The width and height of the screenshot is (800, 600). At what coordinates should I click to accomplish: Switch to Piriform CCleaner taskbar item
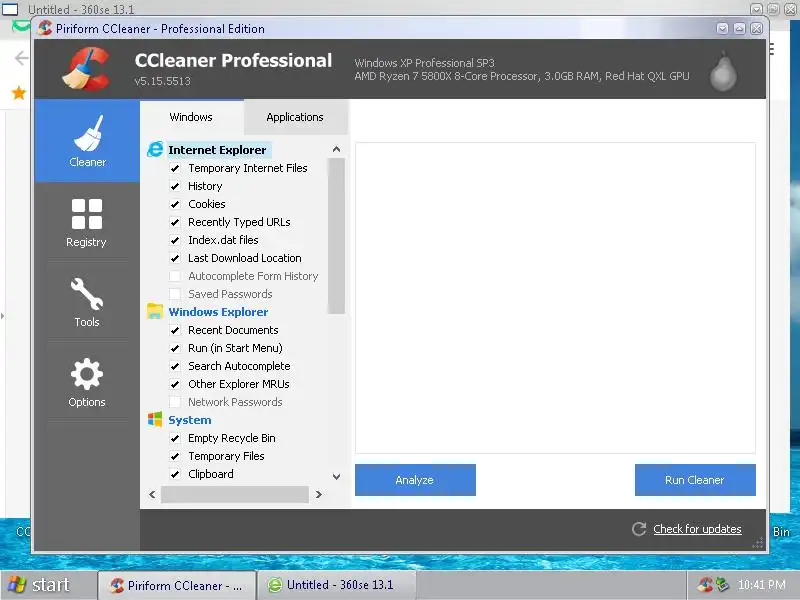(x=177, y=585)
